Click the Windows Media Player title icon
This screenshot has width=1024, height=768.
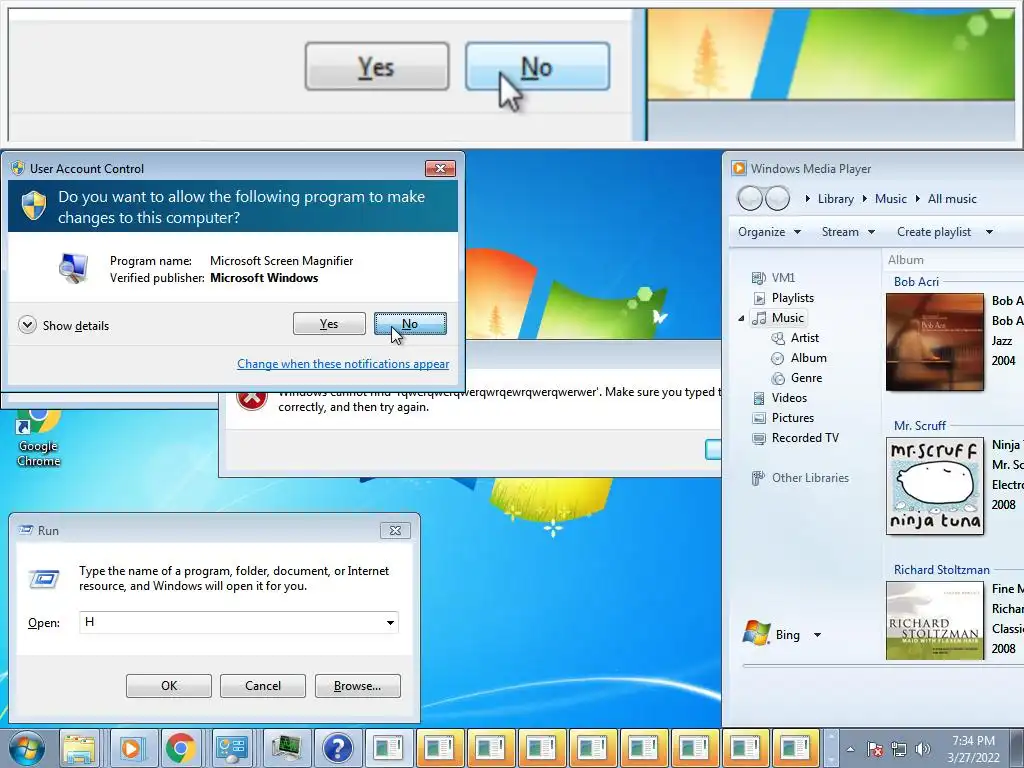coord(739,168)
